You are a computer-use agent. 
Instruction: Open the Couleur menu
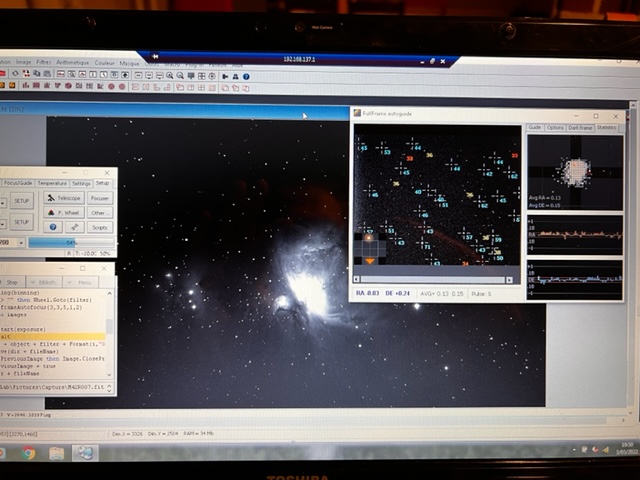coord(104,63)
